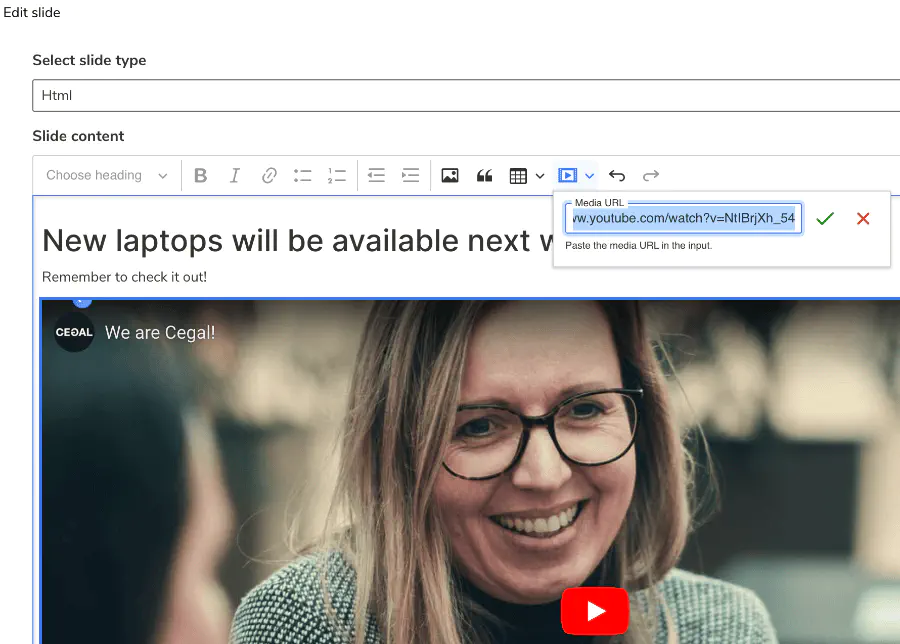Toggle bold formatting
900x644 pixels.
point(200,175)
